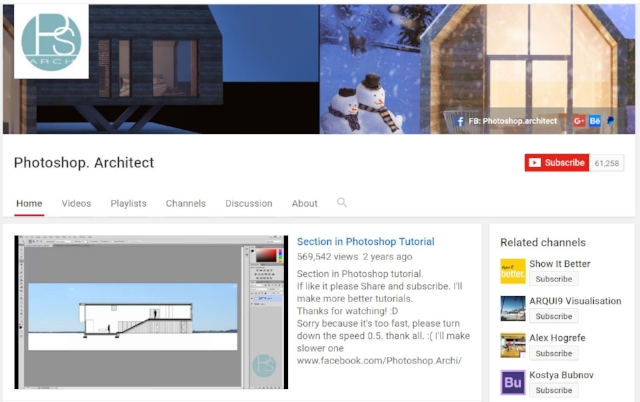Click the FB: Photoshop.architect banner link
This screenshot has height=402, width=640.
[x=512, y=121]
